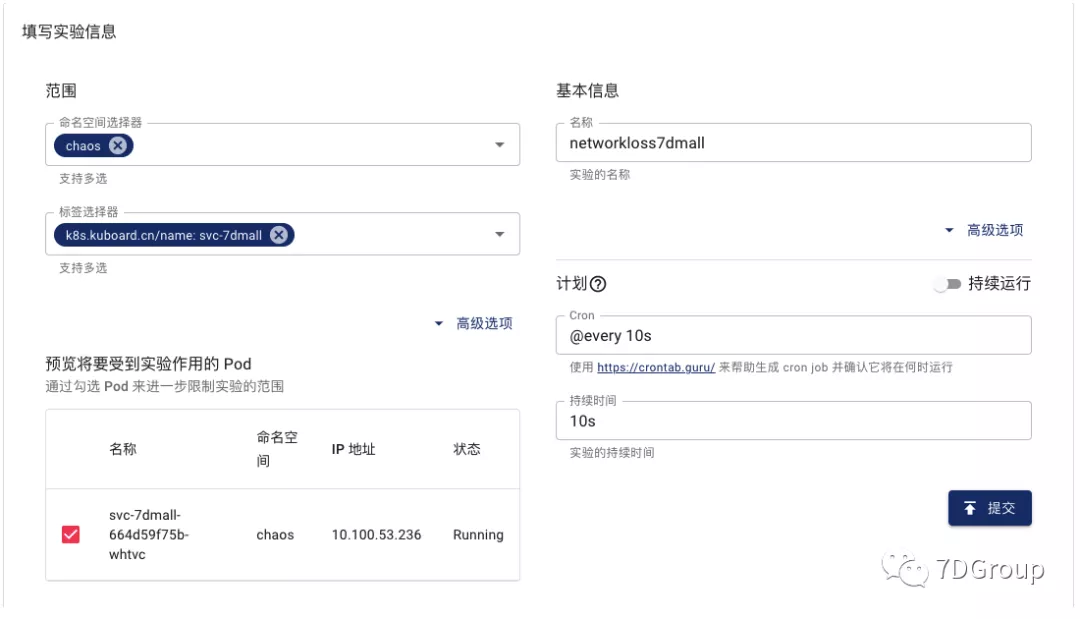
Task: Click the 填写实验信息 heading
Action: pyautogui.click(x=69, y=32)
